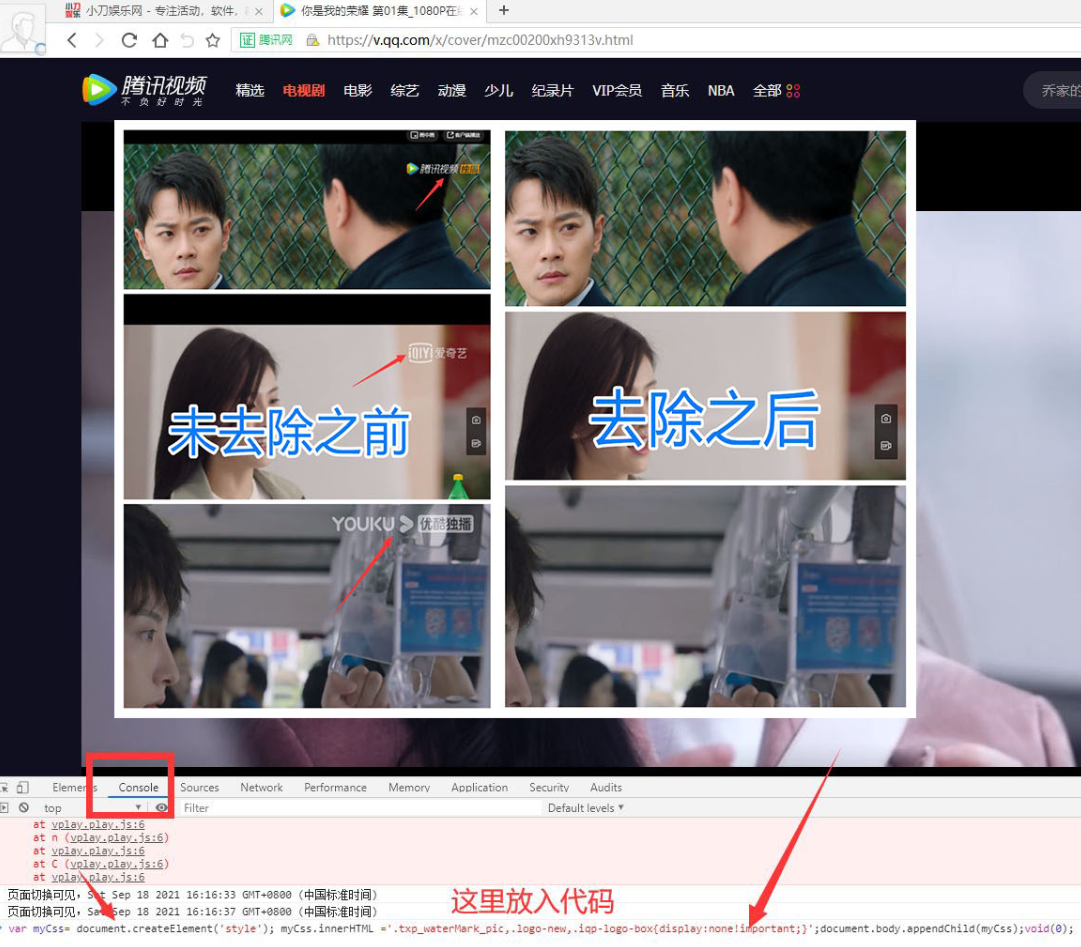Viewport: 1081px width, 947px height.
Task: Select the 你是我的荣耀 第01集 tab
Action: [378, 11]
